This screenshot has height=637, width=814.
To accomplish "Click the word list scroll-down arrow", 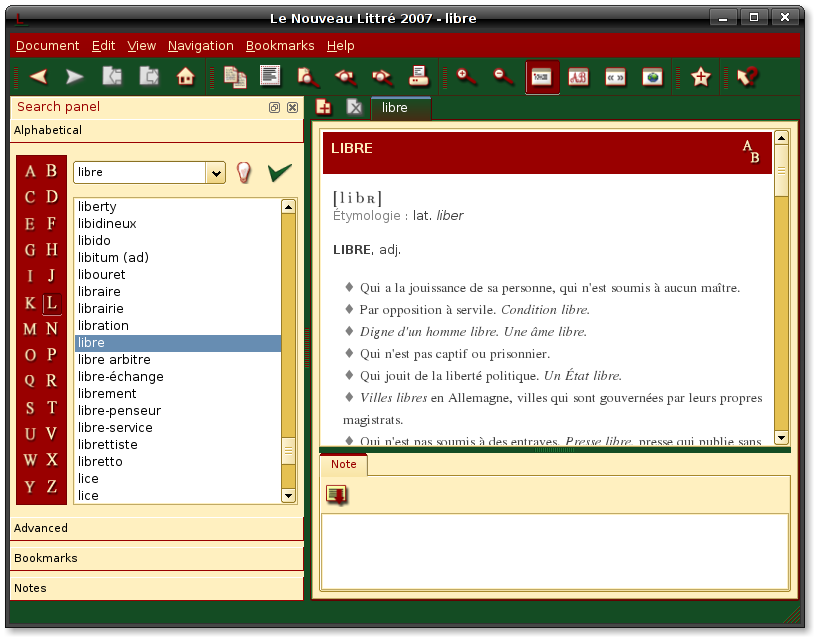I will (288, 496).
